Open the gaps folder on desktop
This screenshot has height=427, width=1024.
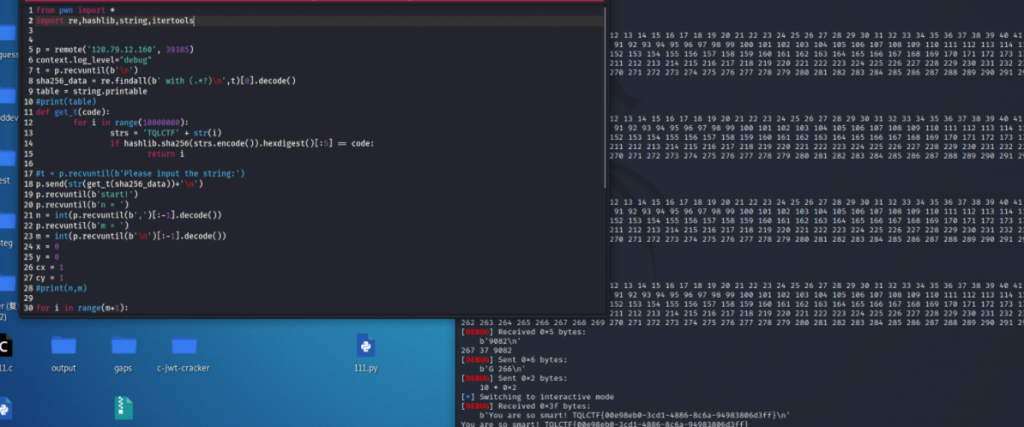[123, 347]
